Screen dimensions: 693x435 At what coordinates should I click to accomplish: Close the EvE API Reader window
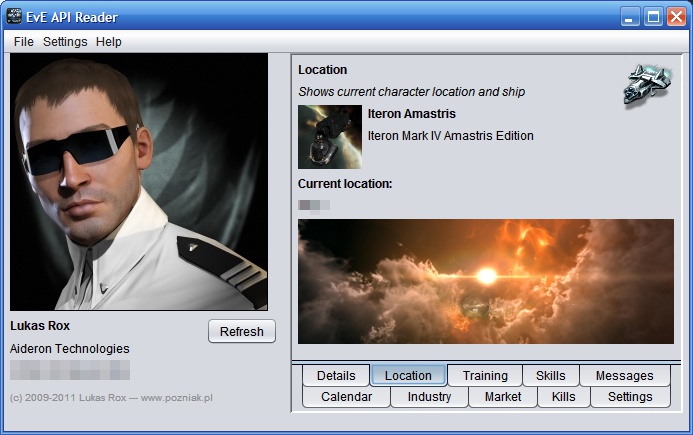(x=677, y=17)
